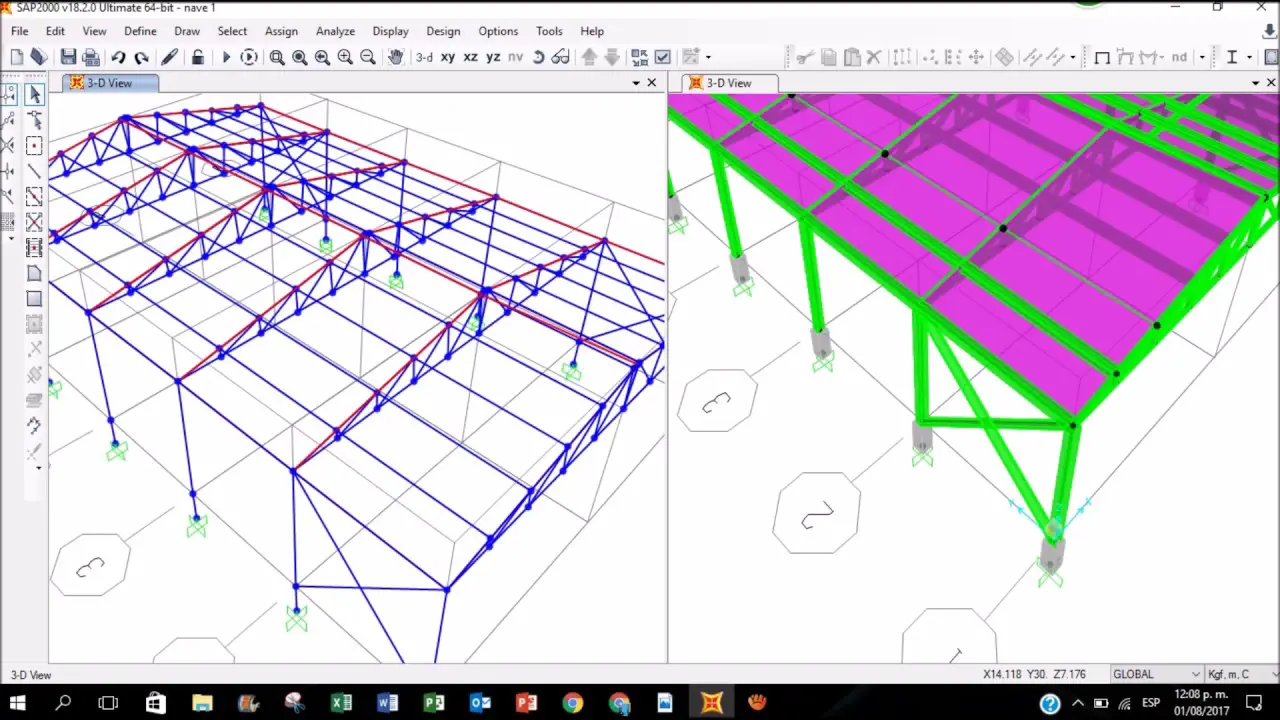Open the GLOBAL coordinate system dropdown
Image resolution: width=1280 pixels, height=720 pixels.
[x=1155, y=674]
